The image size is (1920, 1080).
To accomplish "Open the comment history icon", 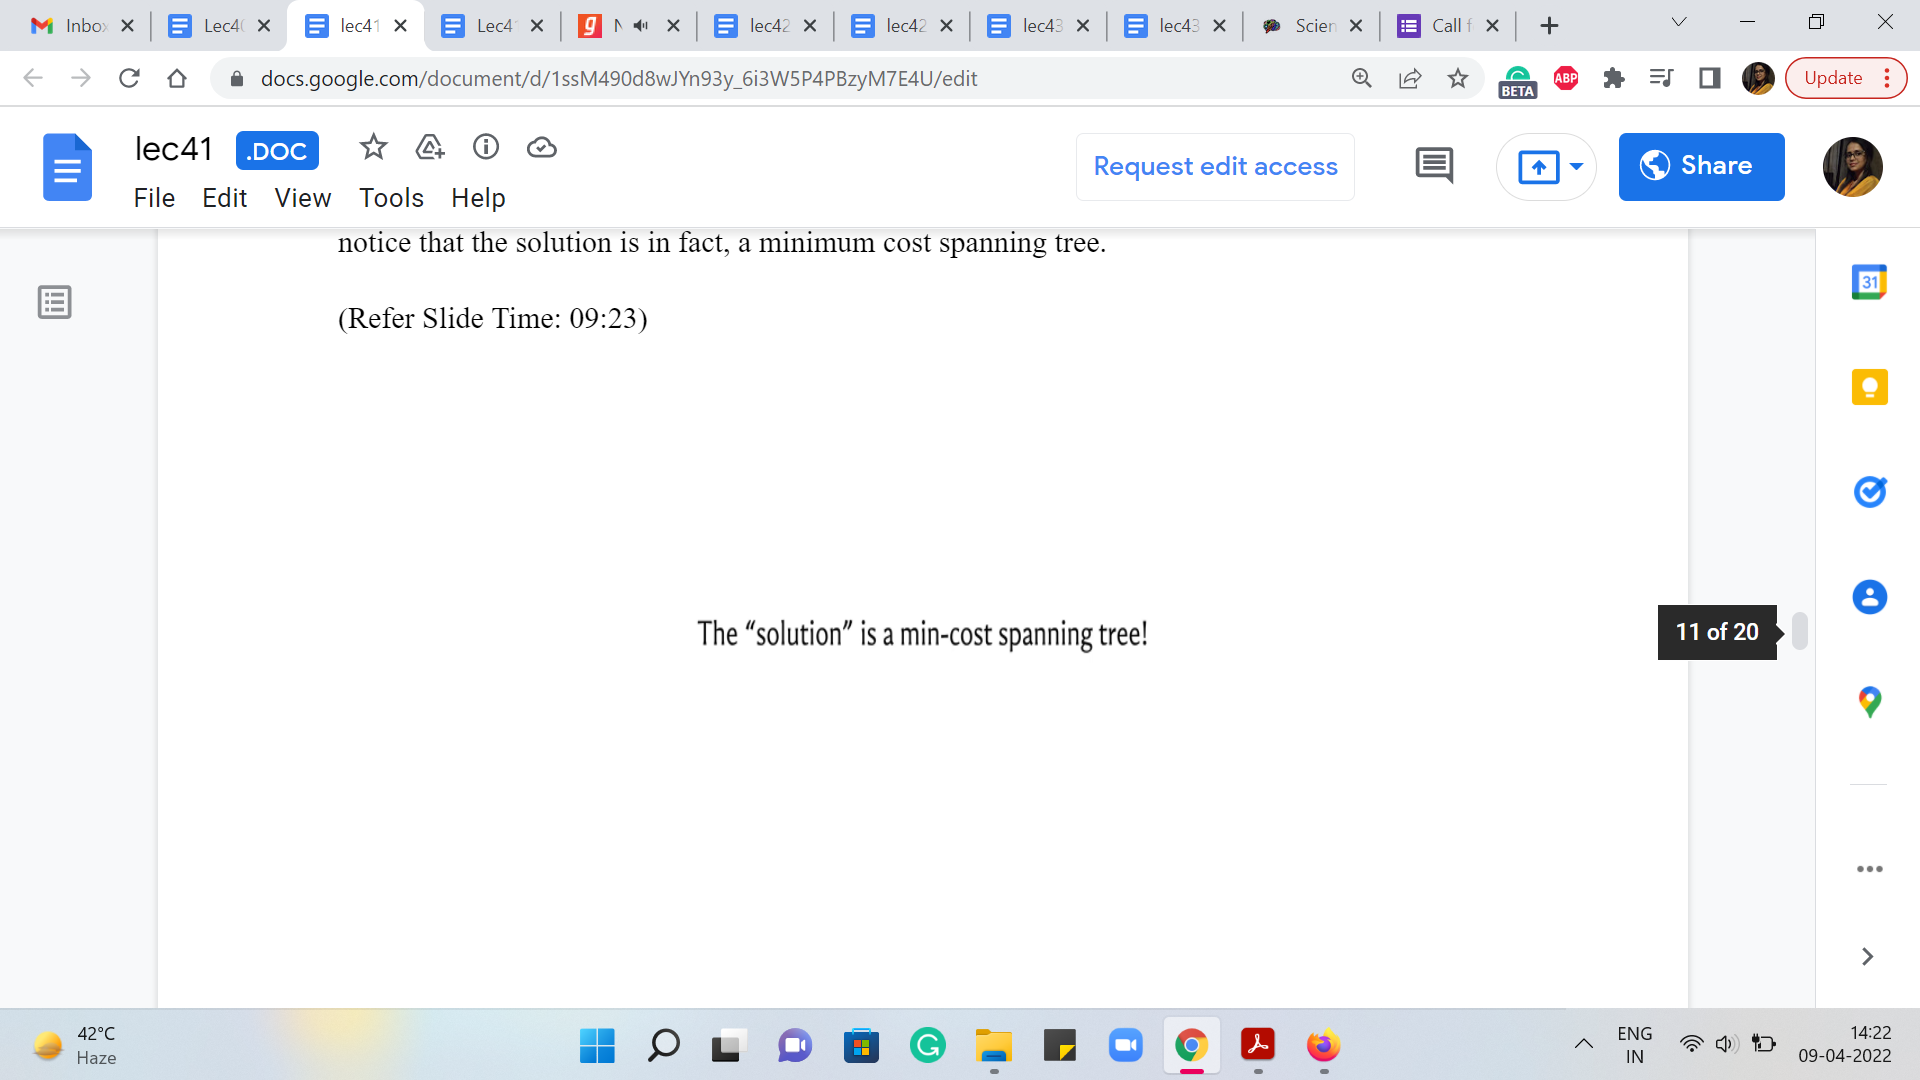I will pyautogui.click(x=1434, y=166).
